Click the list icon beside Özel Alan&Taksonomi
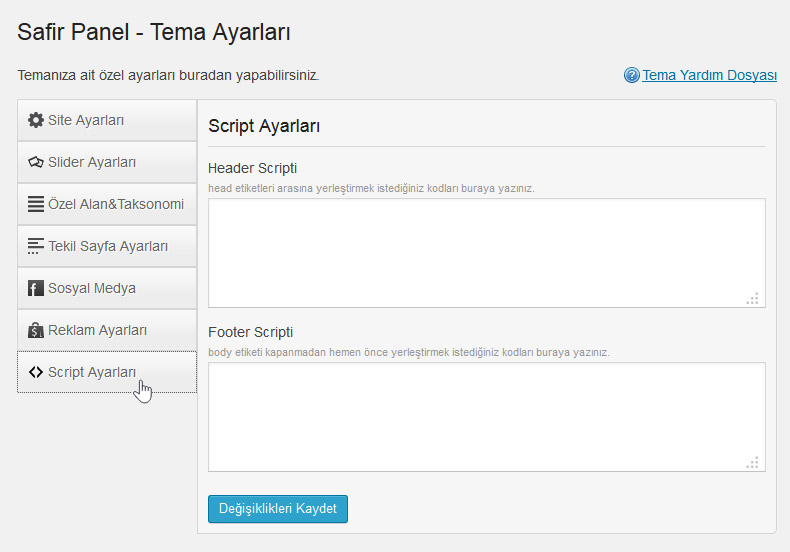This screenshot has height=552, width=790. click(x=36, y=204)
